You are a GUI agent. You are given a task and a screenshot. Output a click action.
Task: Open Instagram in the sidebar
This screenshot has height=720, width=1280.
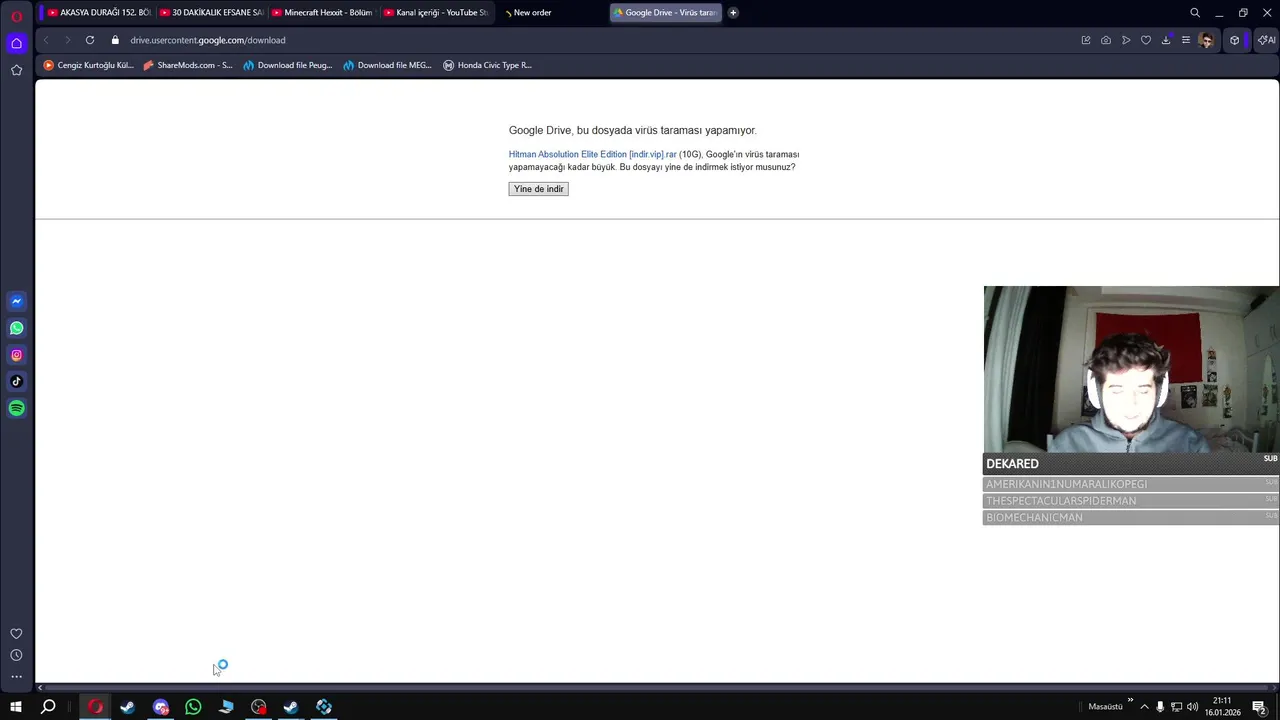16,355
